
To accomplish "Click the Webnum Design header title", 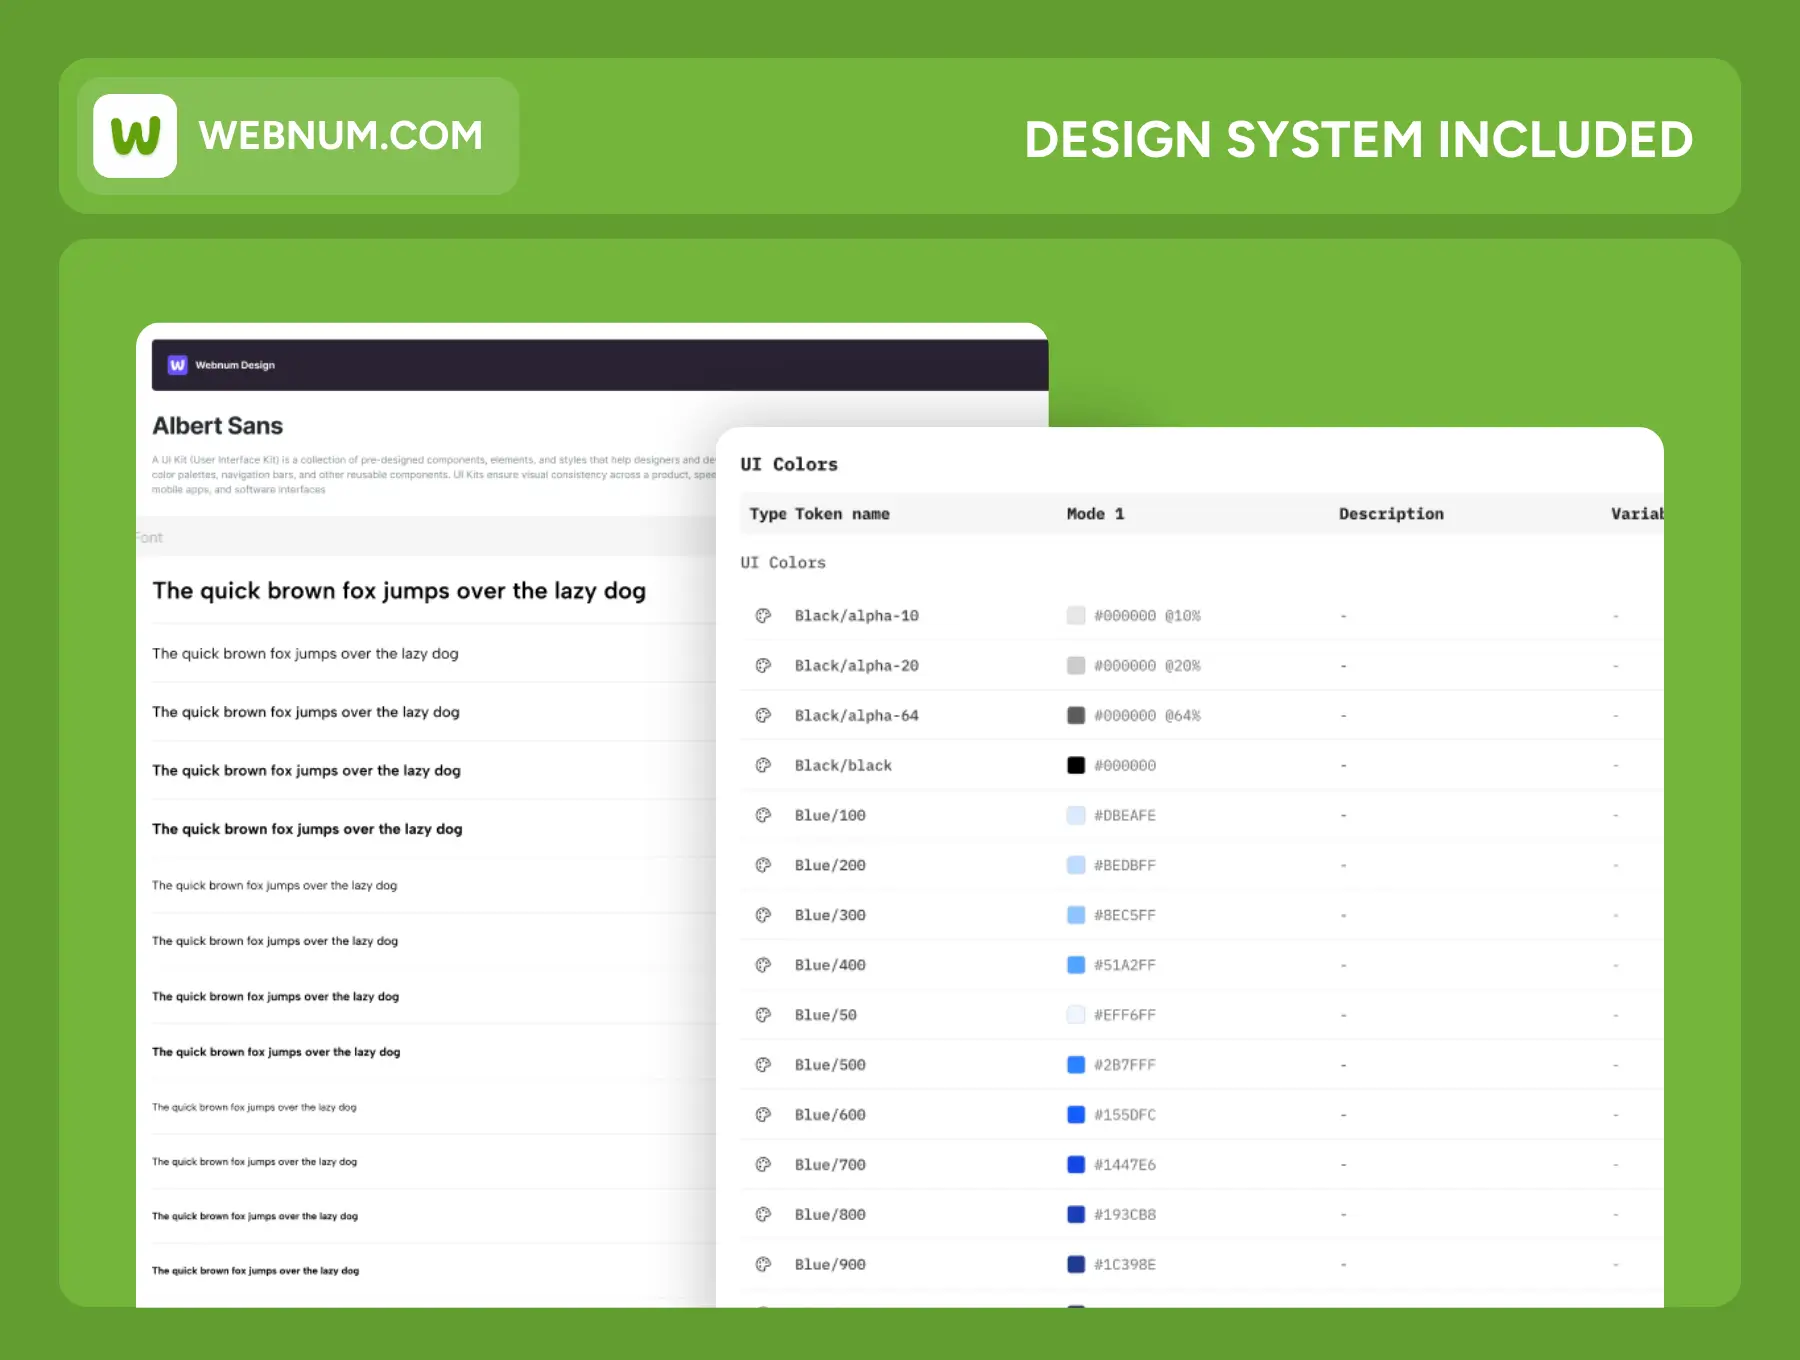I will (x=235, y=365).
